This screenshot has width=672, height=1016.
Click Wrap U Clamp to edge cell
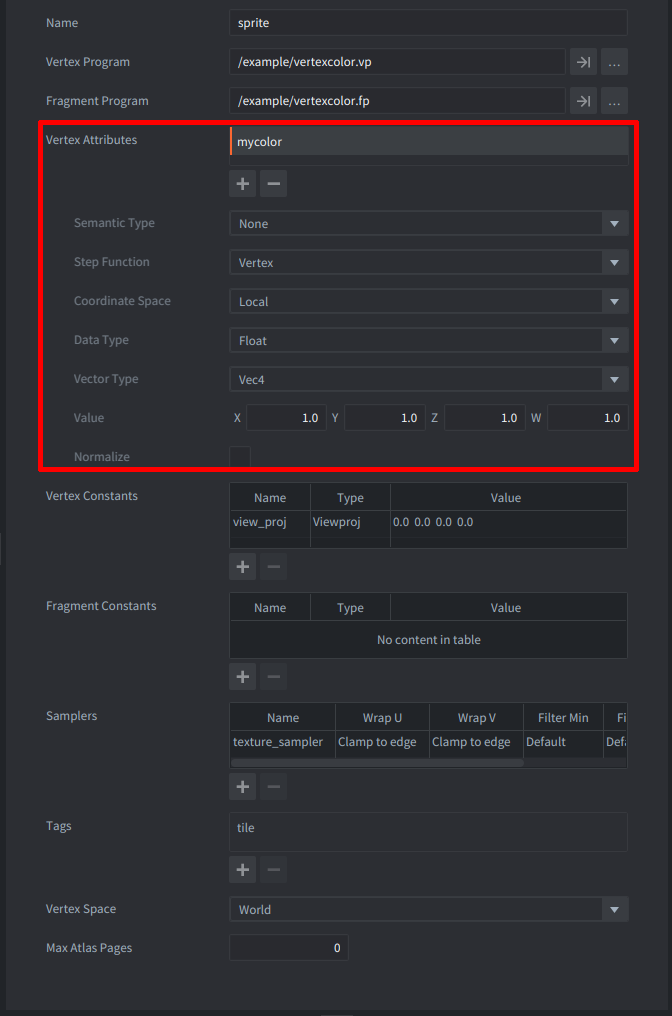[x=382, y=742]
